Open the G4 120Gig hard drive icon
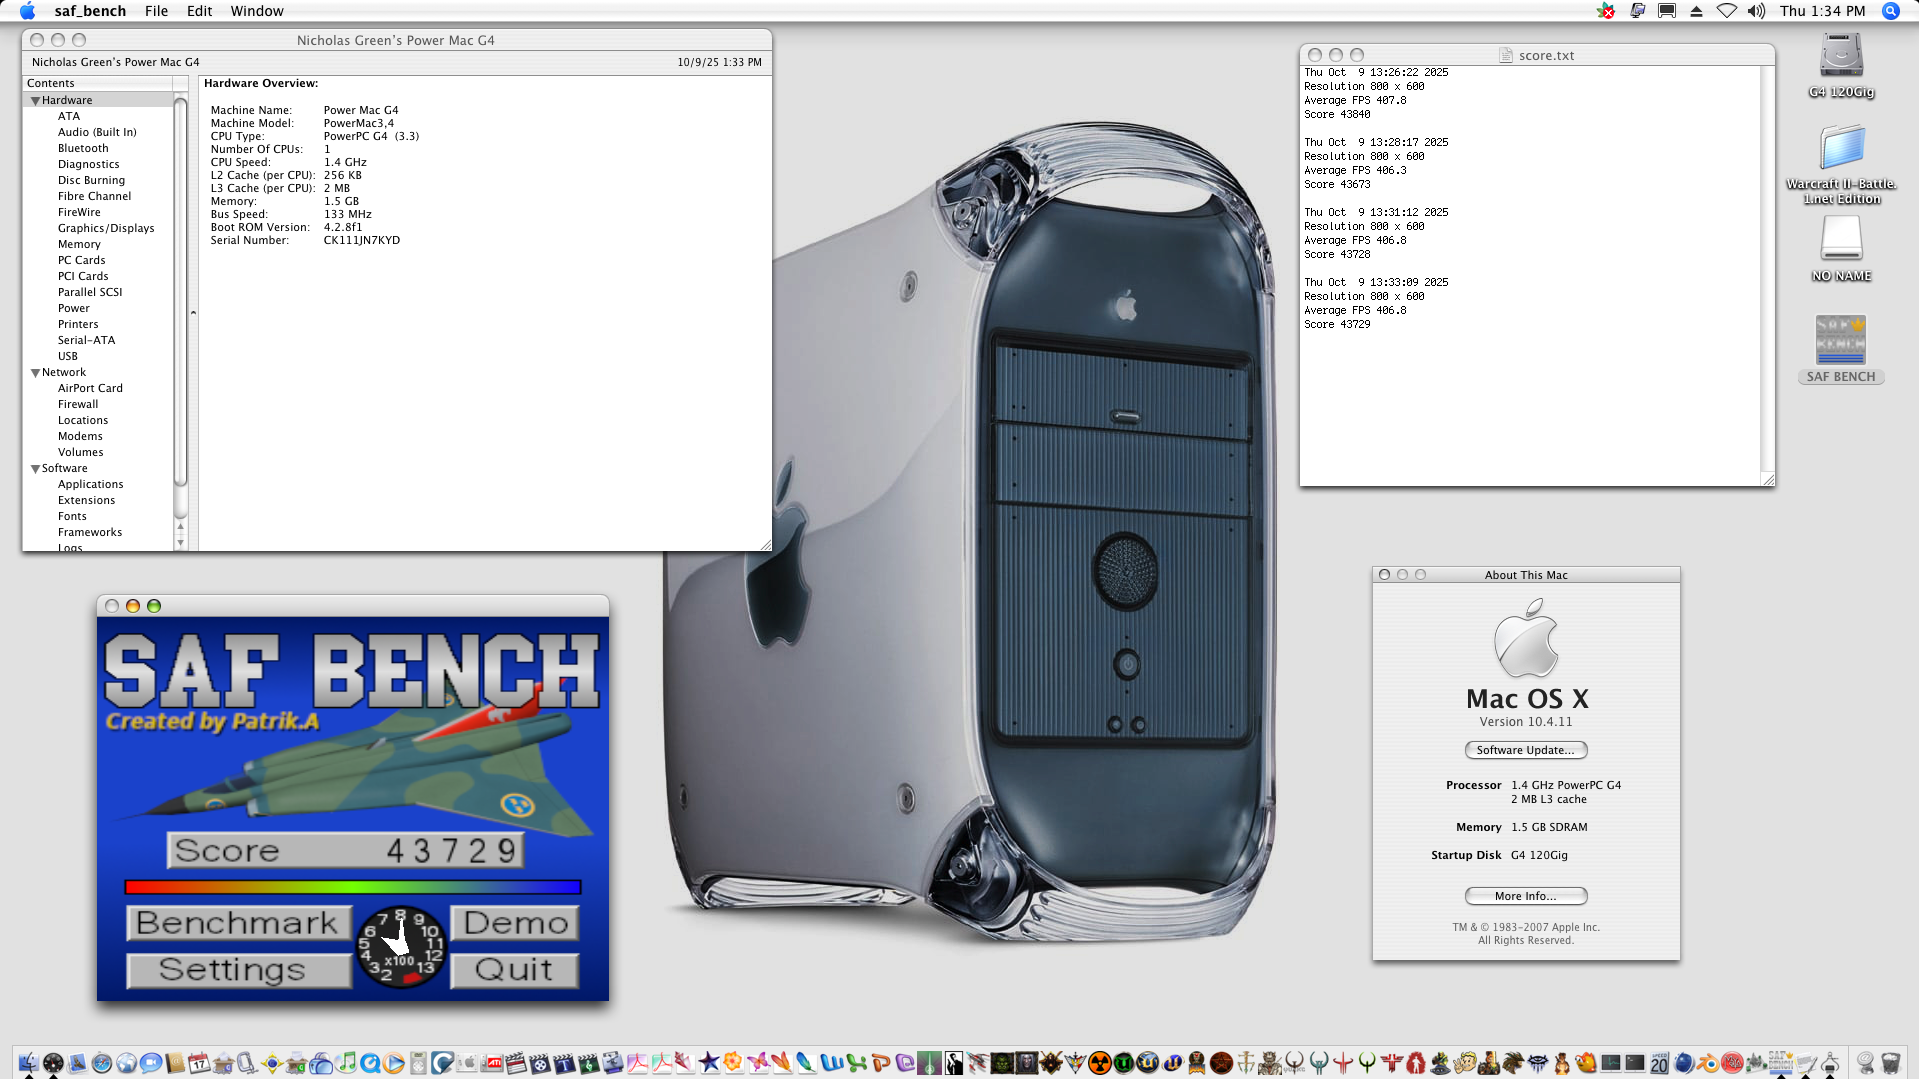Image resolution: width=1919 pixels, height=1079 pixels. pos(1840,57)
